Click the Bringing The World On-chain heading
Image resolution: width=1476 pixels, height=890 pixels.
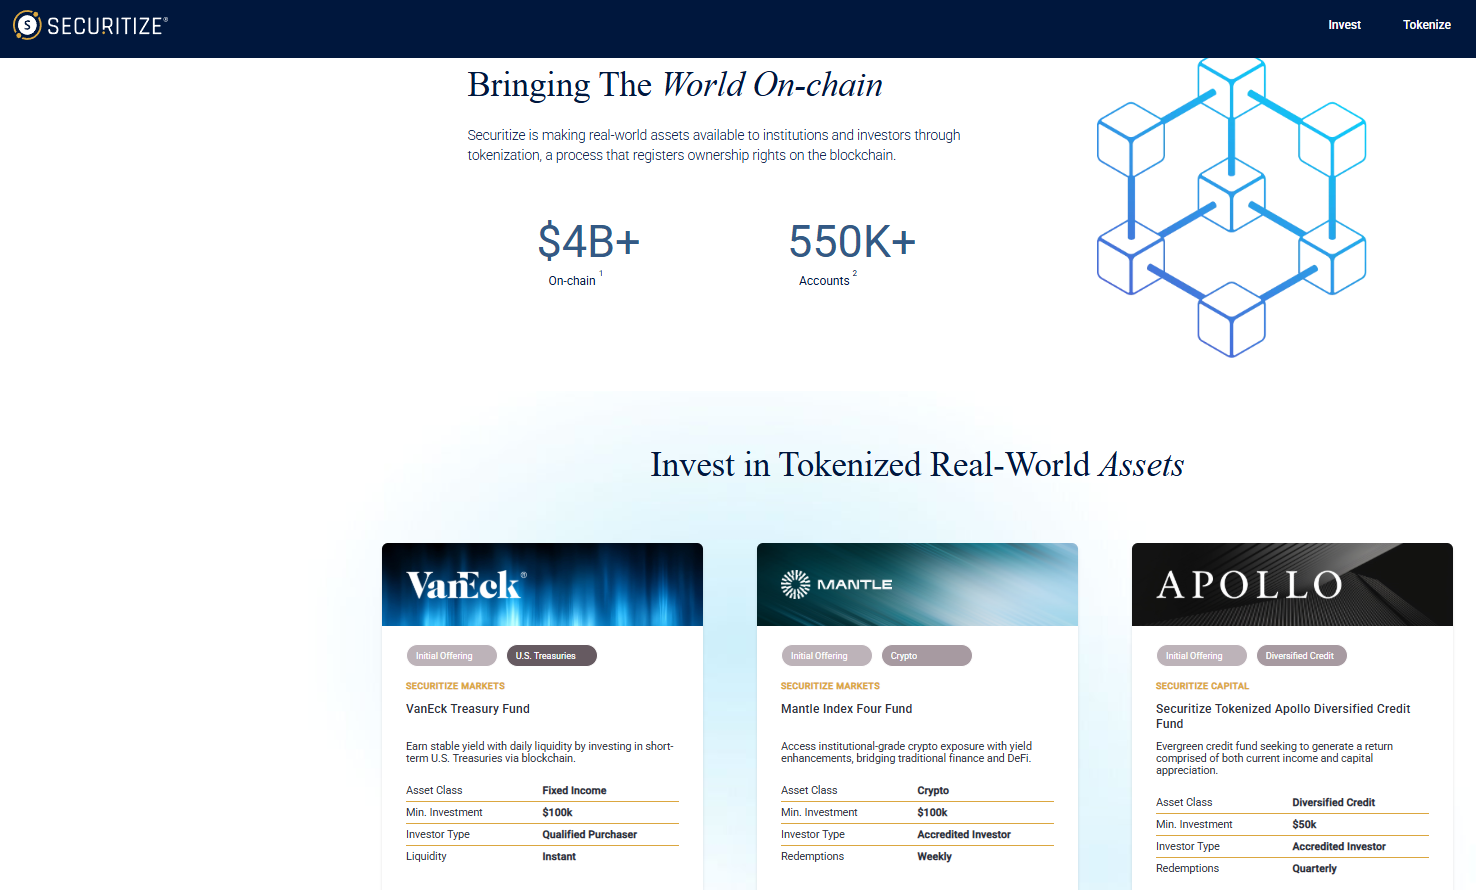point(675,85)
